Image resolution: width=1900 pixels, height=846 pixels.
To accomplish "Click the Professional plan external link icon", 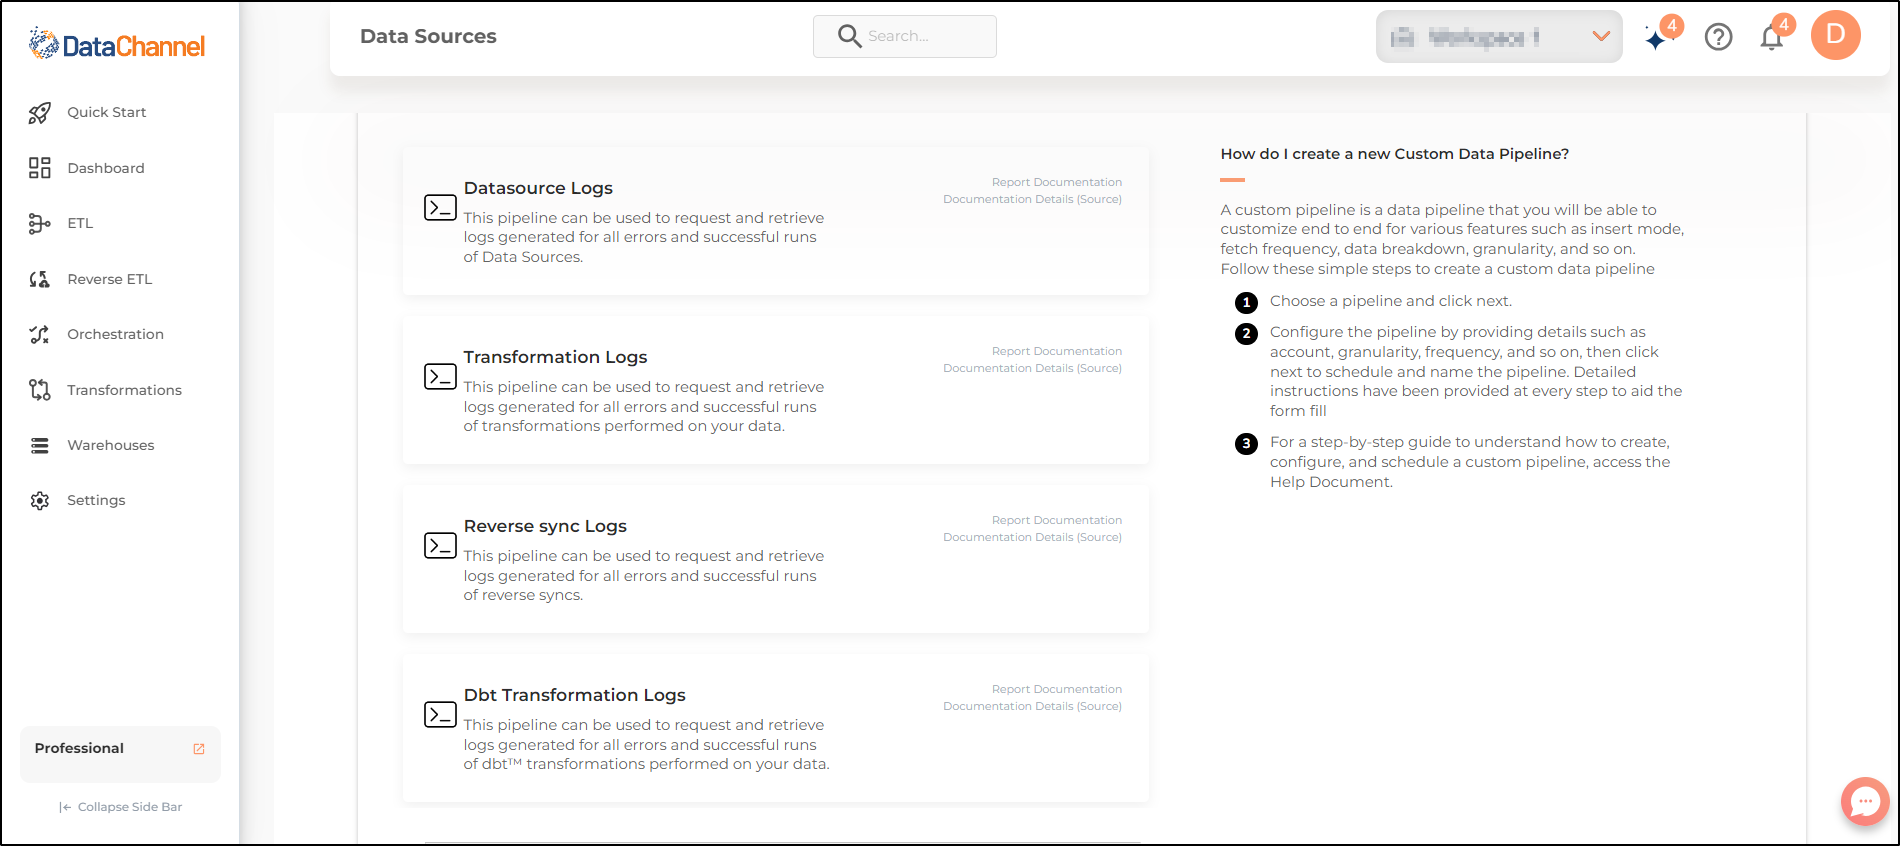I will point(199,749).
